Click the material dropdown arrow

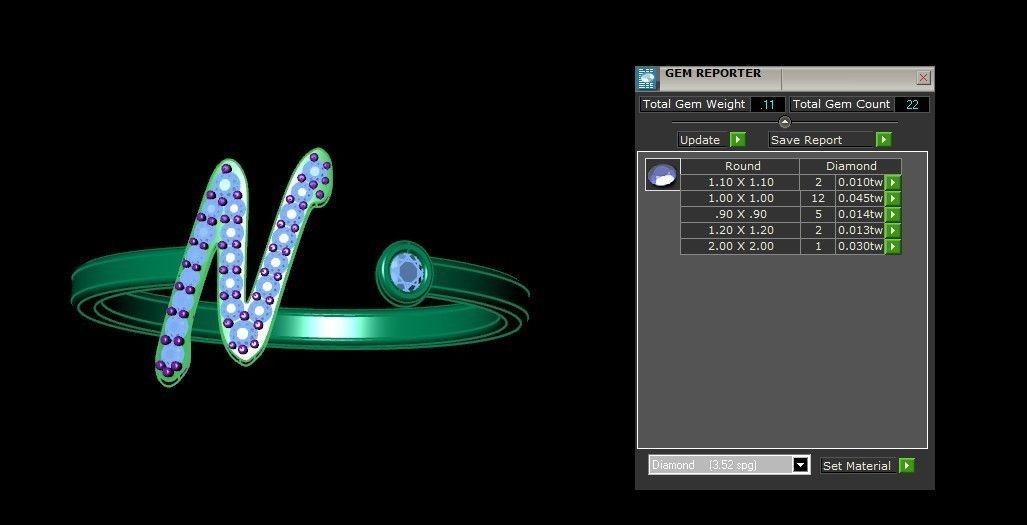point(800,465)
